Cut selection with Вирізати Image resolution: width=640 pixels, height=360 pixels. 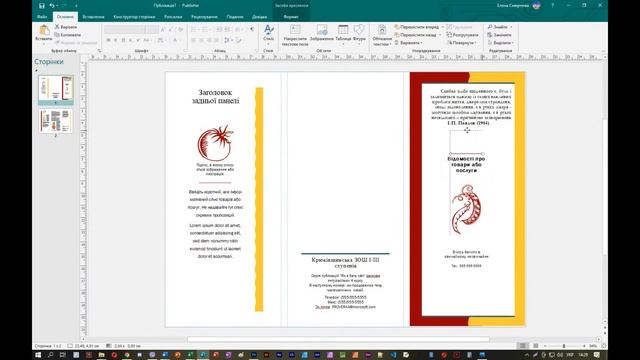tap(66, 27)
